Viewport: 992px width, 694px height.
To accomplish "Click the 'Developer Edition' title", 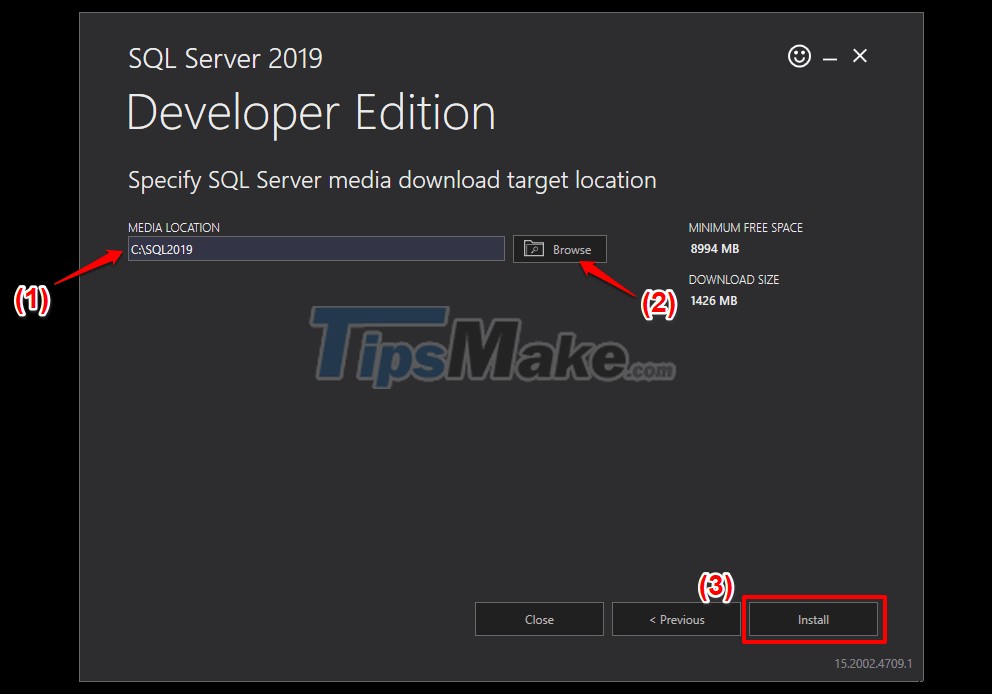I will click(311, 113).
